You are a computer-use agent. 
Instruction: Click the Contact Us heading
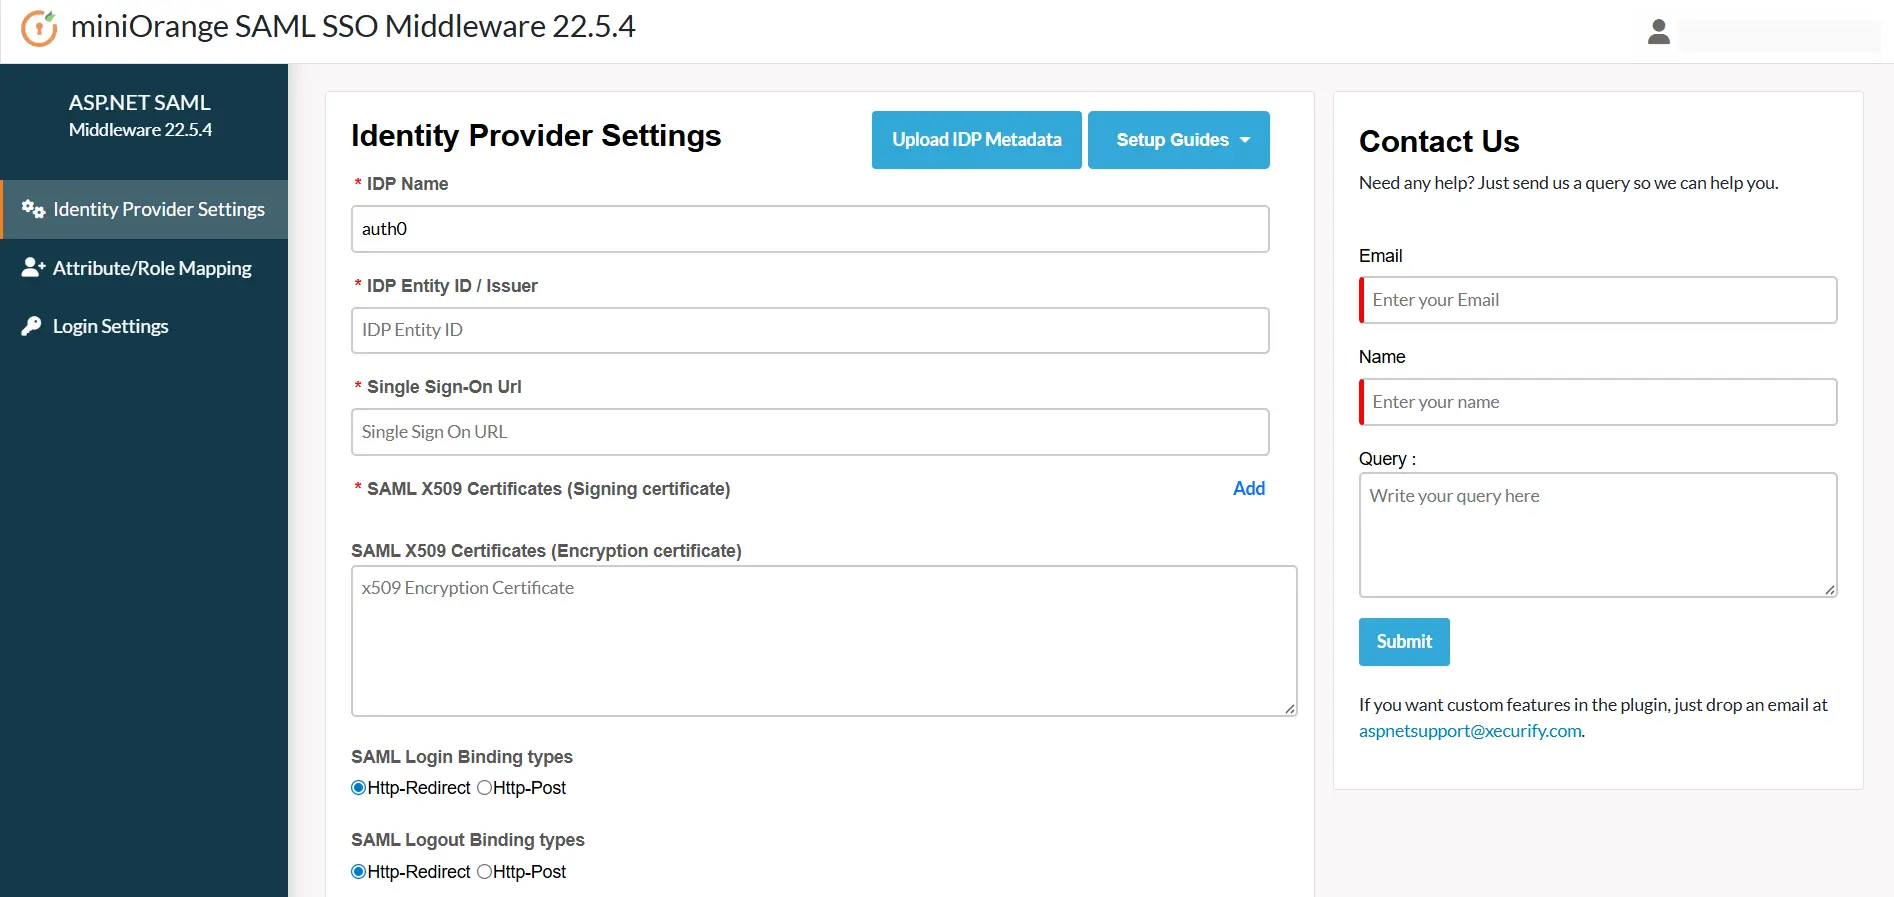[1439, 142]
